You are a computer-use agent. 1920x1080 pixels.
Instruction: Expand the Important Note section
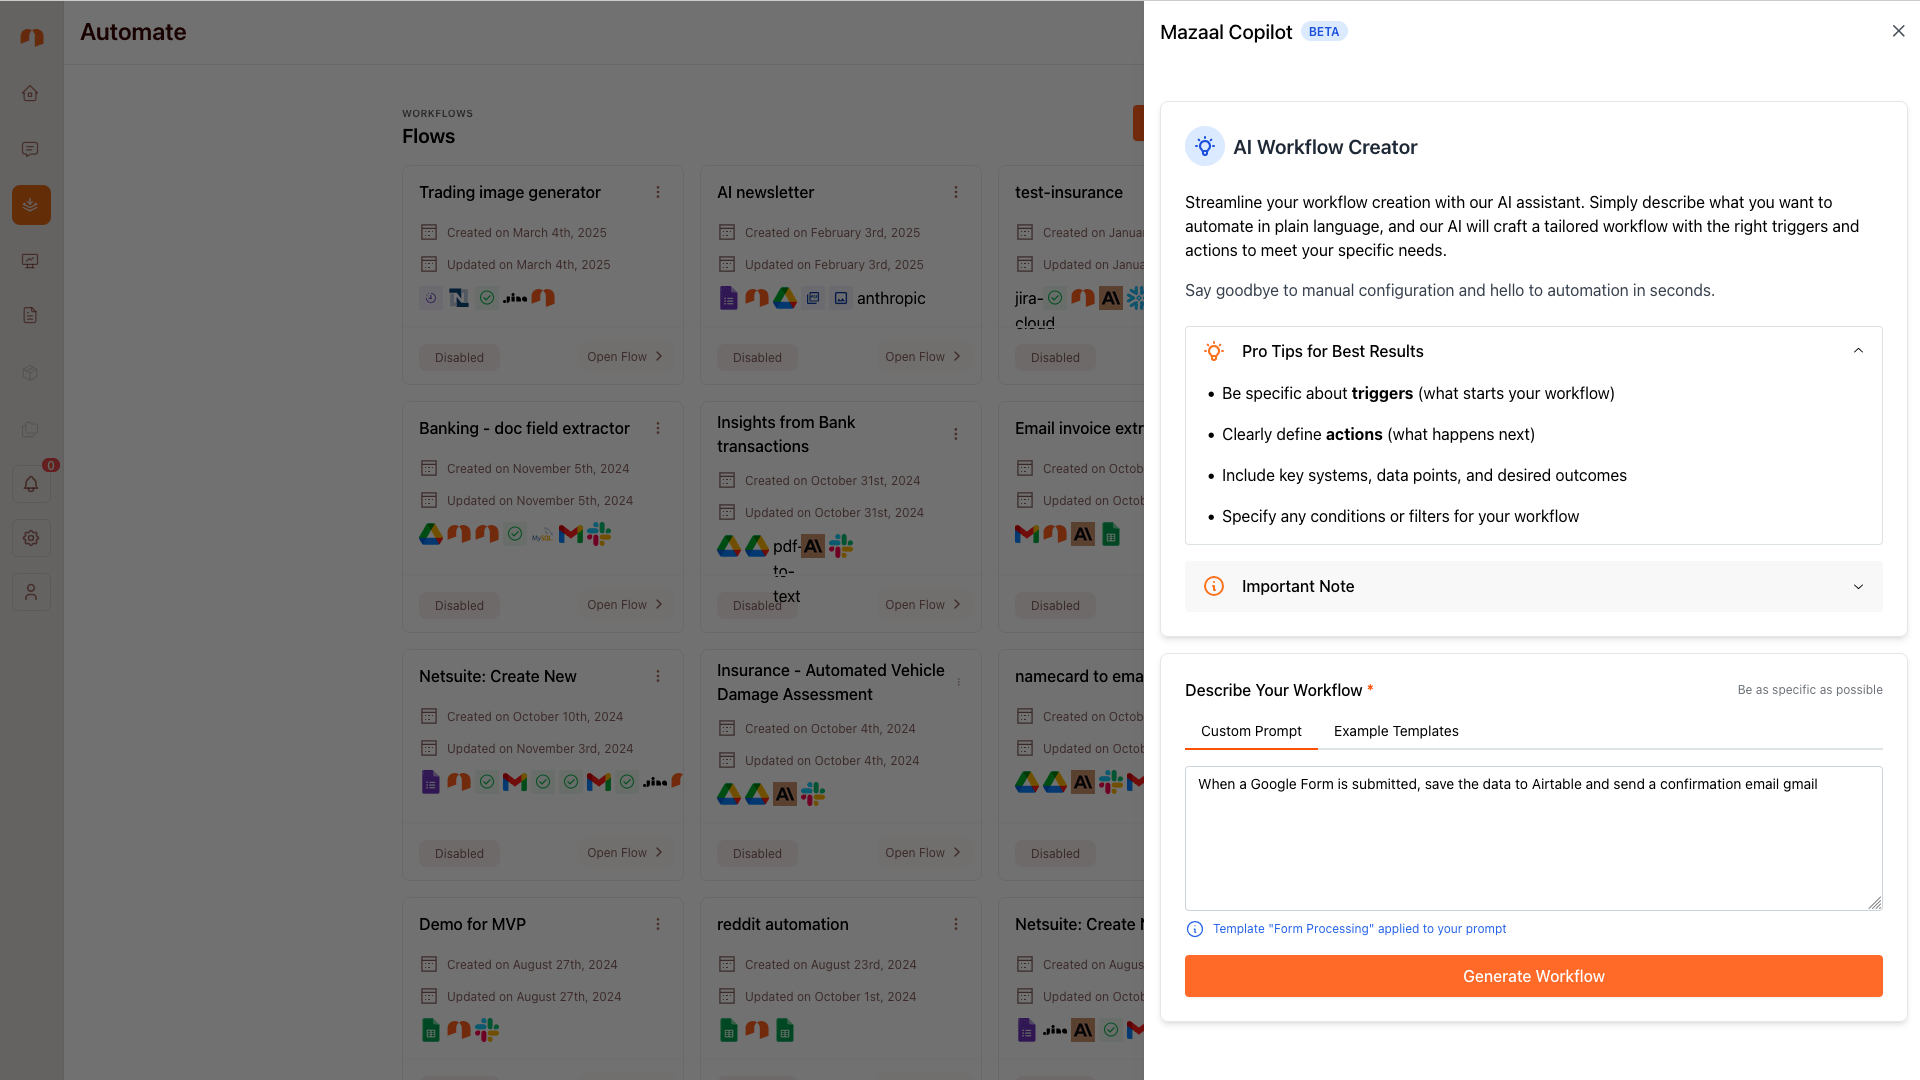(x=1858, y=587)
